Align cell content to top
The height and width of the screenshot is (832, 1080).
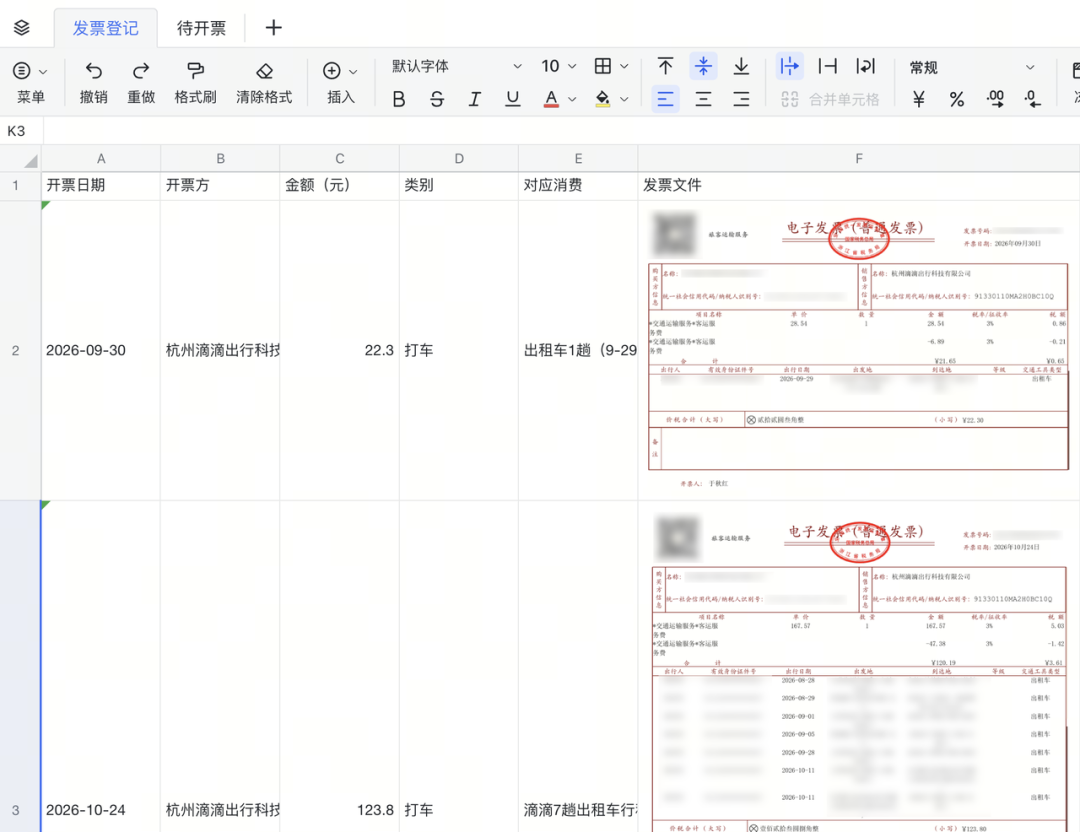[665, 67]
